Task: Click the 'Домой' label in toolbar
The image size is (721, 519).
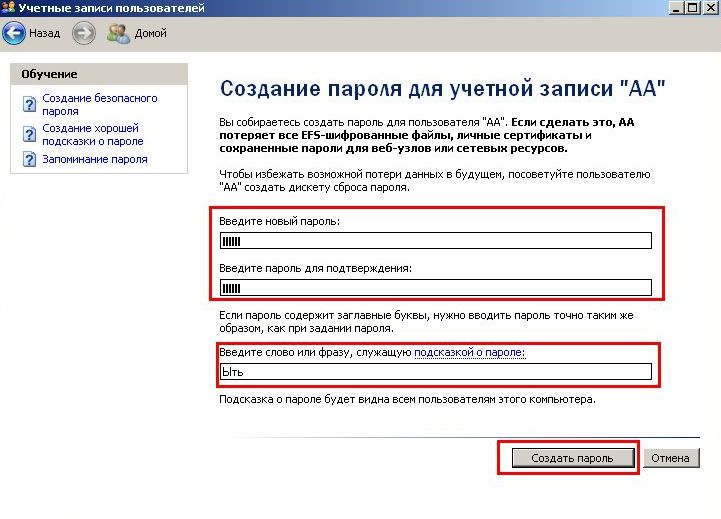Action: tap(150, 34)
